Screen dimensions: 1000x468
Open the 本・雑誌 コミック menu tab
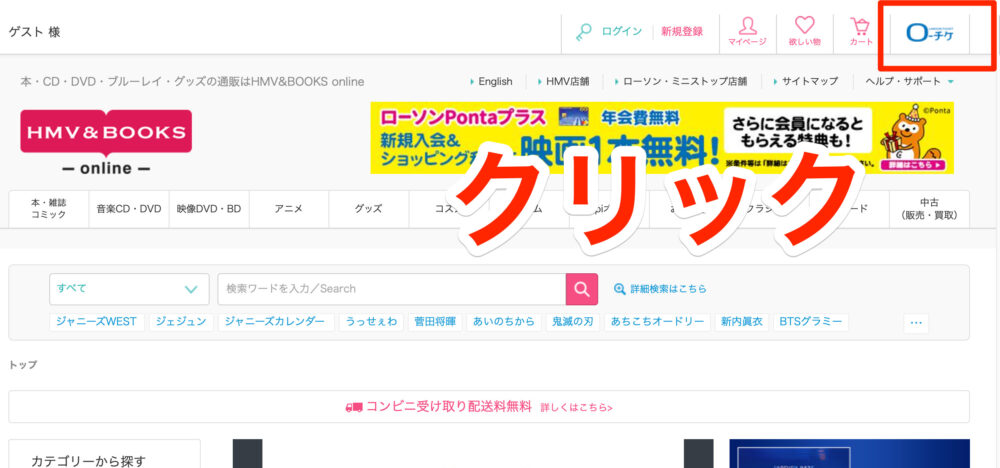click(x=48, y=208)
